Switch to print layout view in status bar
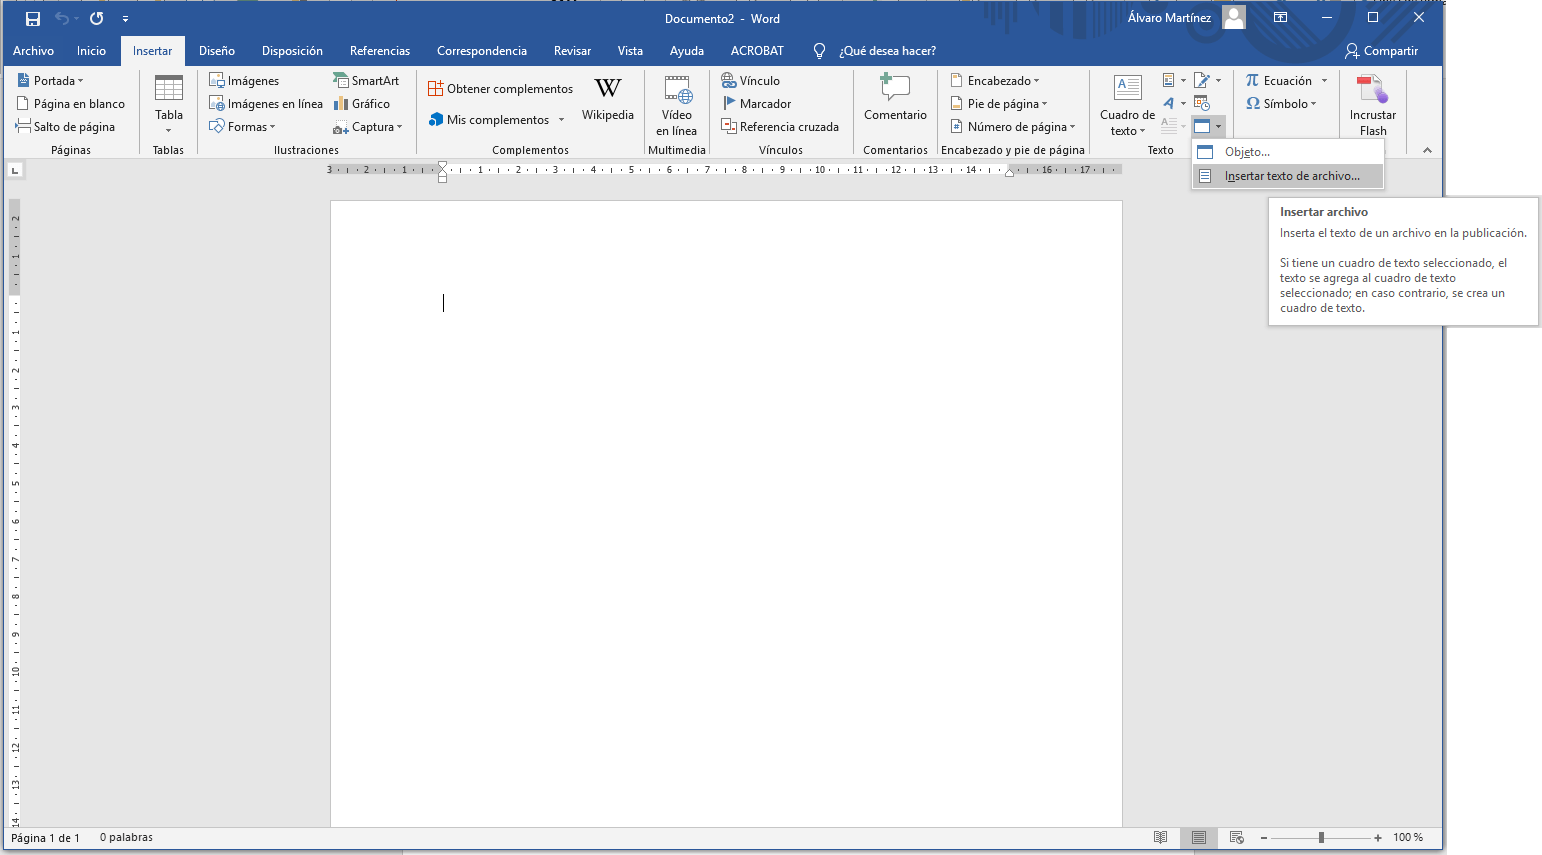Image resolution: width=1542 pixels, height=855 pixels. point(1198,838)
